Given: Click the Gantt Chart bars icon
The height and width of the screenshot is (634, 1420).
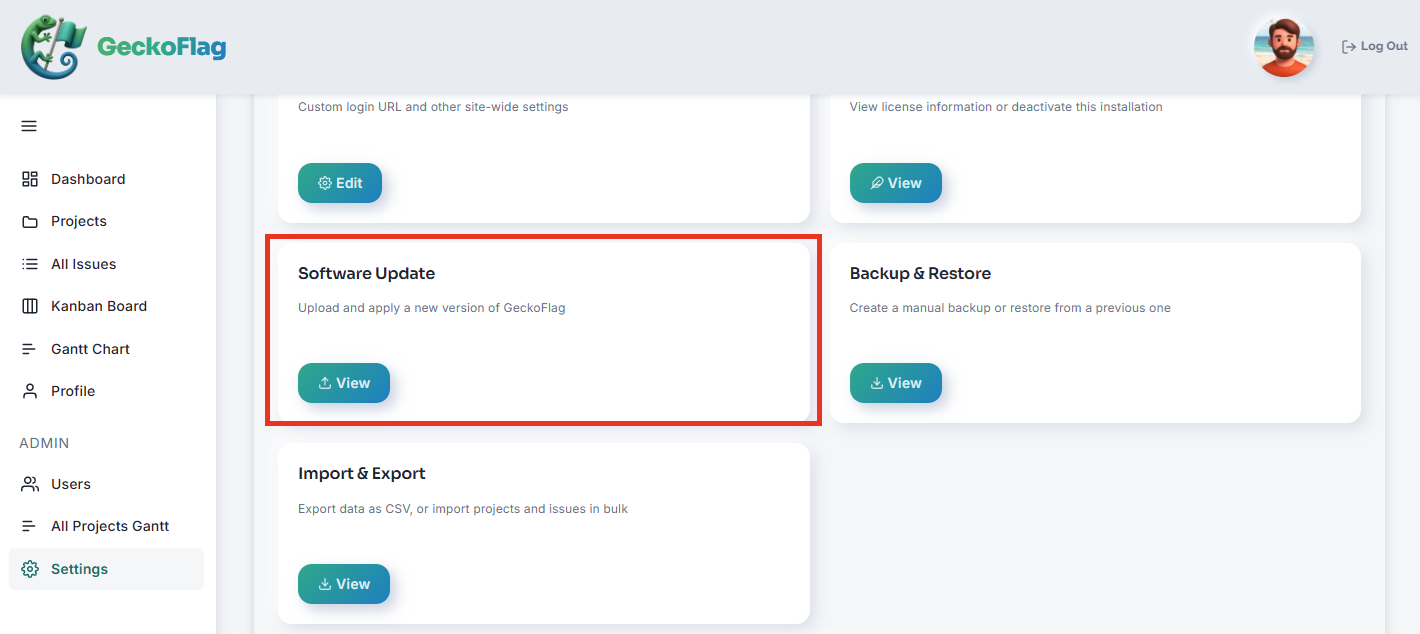Looking at the screenshot, I should (30, 349).
